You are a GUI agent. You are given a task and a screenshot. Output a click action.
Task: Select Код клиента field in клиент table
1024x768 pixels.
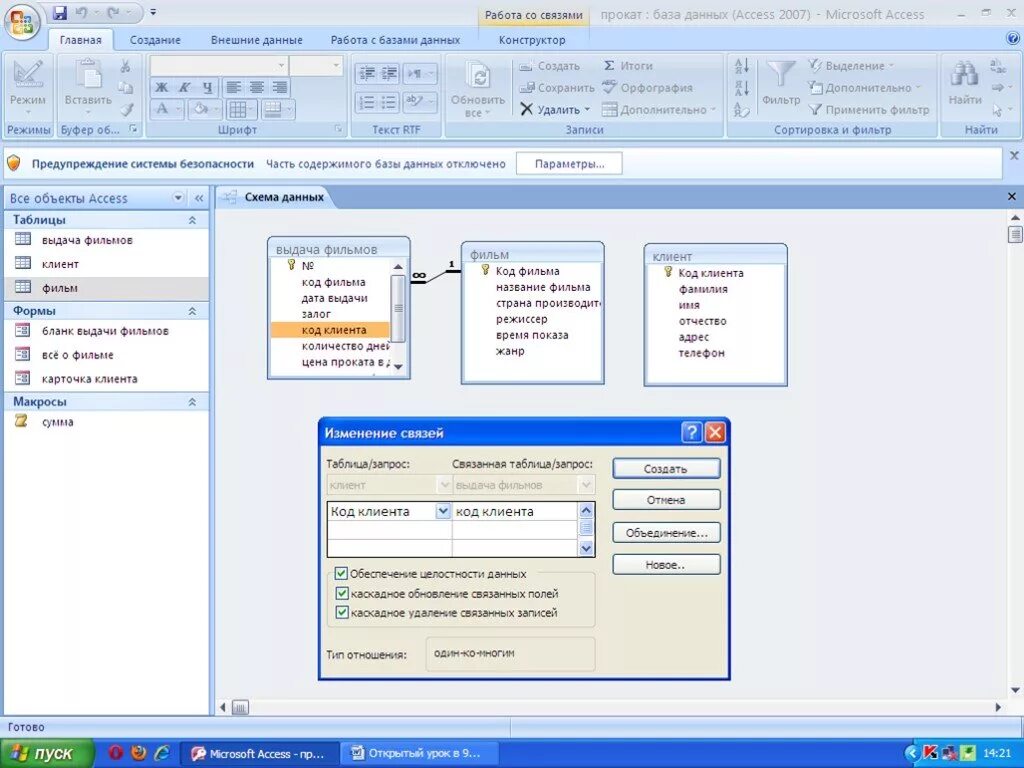711,273
